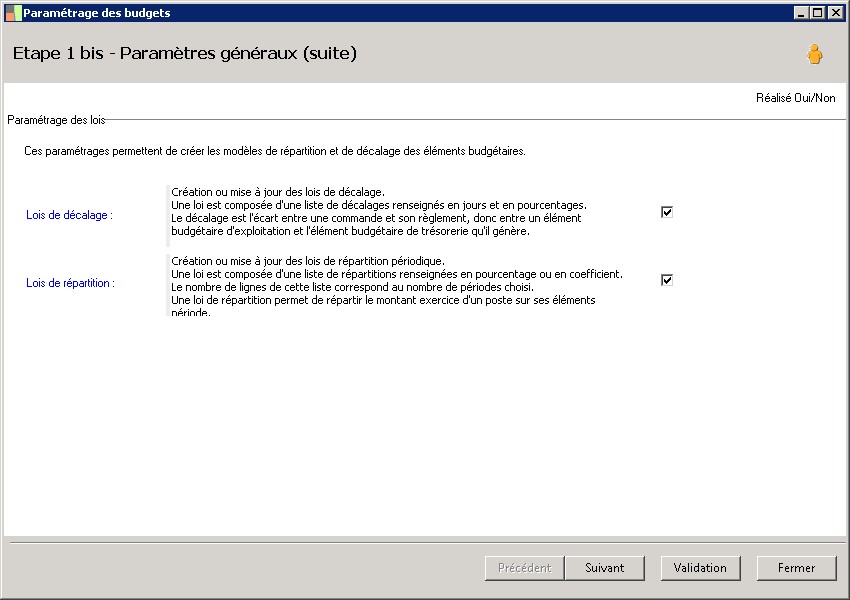Click the Réalisé Oui/Non column label

tap(796, 98)
